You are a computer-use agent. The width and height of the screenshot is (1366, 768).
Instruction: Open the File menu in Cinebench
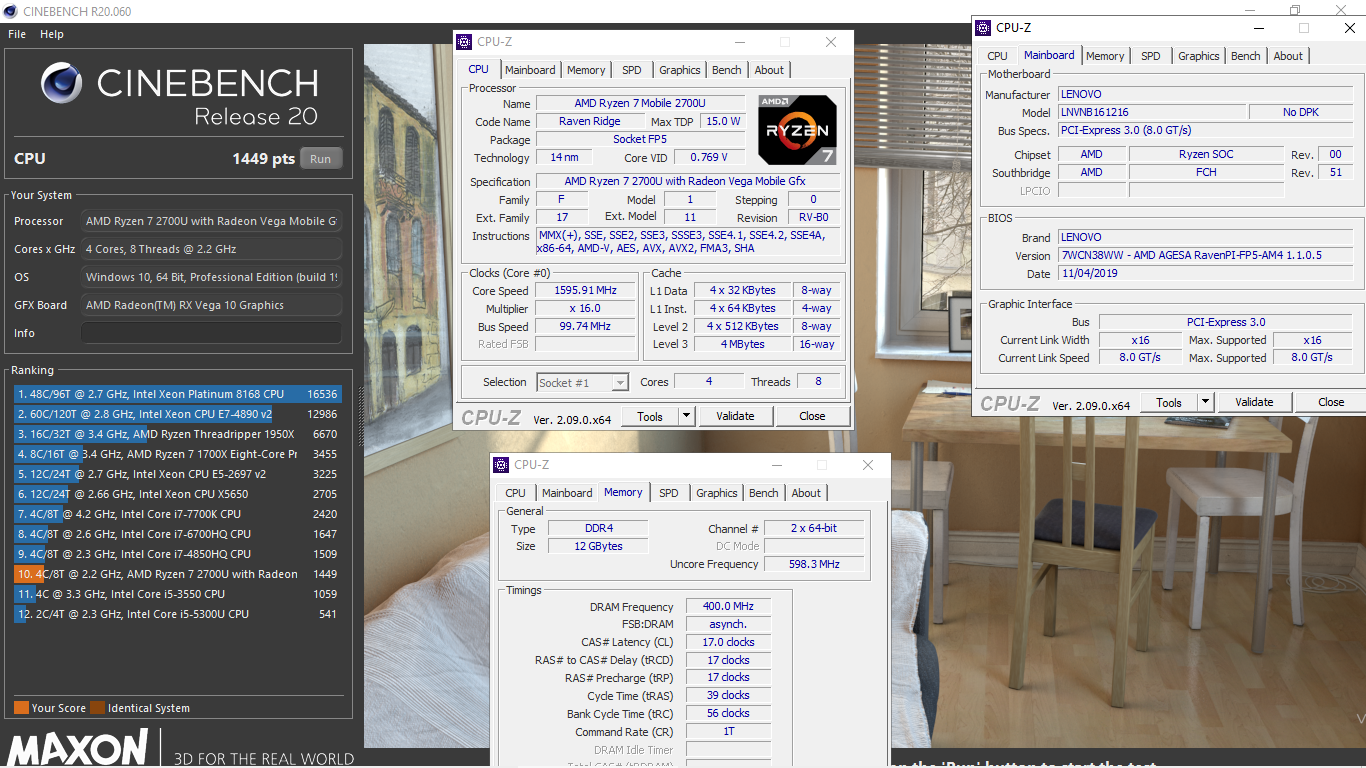[17, 34]
